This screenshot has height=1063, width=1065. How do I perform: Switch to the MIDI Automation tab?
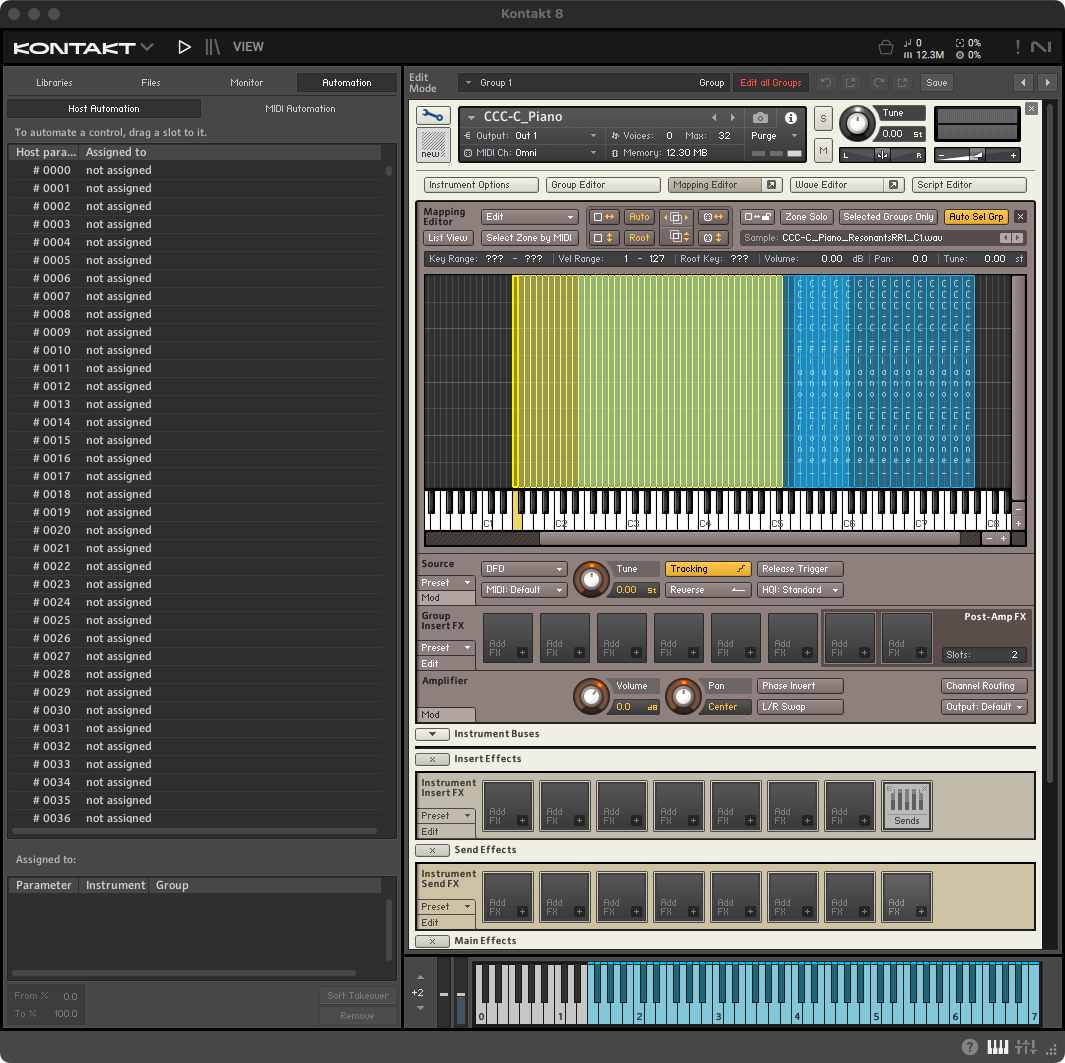tap(300, 109)
